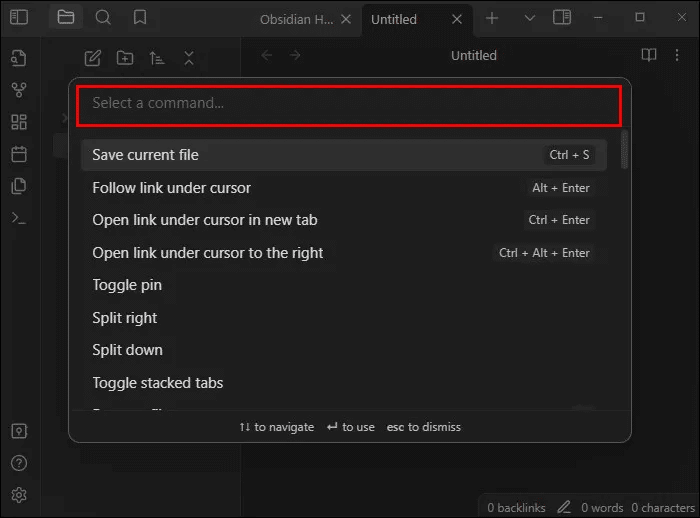Open command palette terminal icon in ribbon
This screenshot has width=700, height=518.
click(19, 218)
